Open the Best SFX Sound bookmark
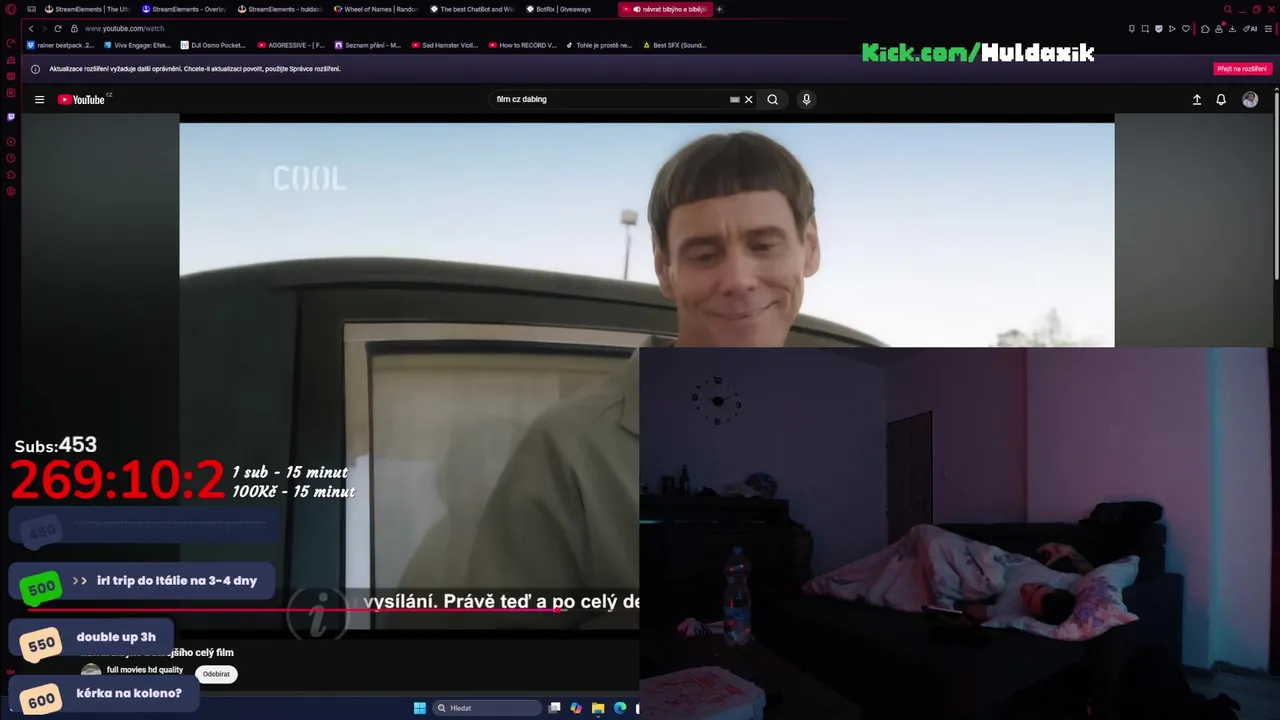1280x720 pixels. (x=675, y=45)
